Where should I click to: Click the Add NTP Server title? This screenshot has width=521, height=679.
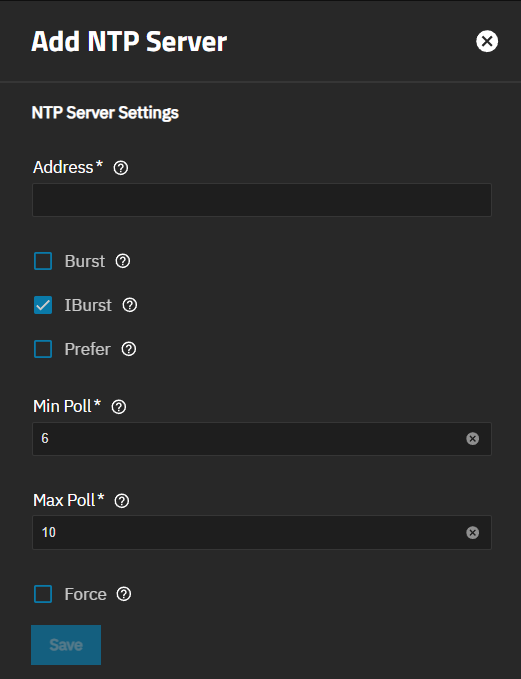coord(129,42)
